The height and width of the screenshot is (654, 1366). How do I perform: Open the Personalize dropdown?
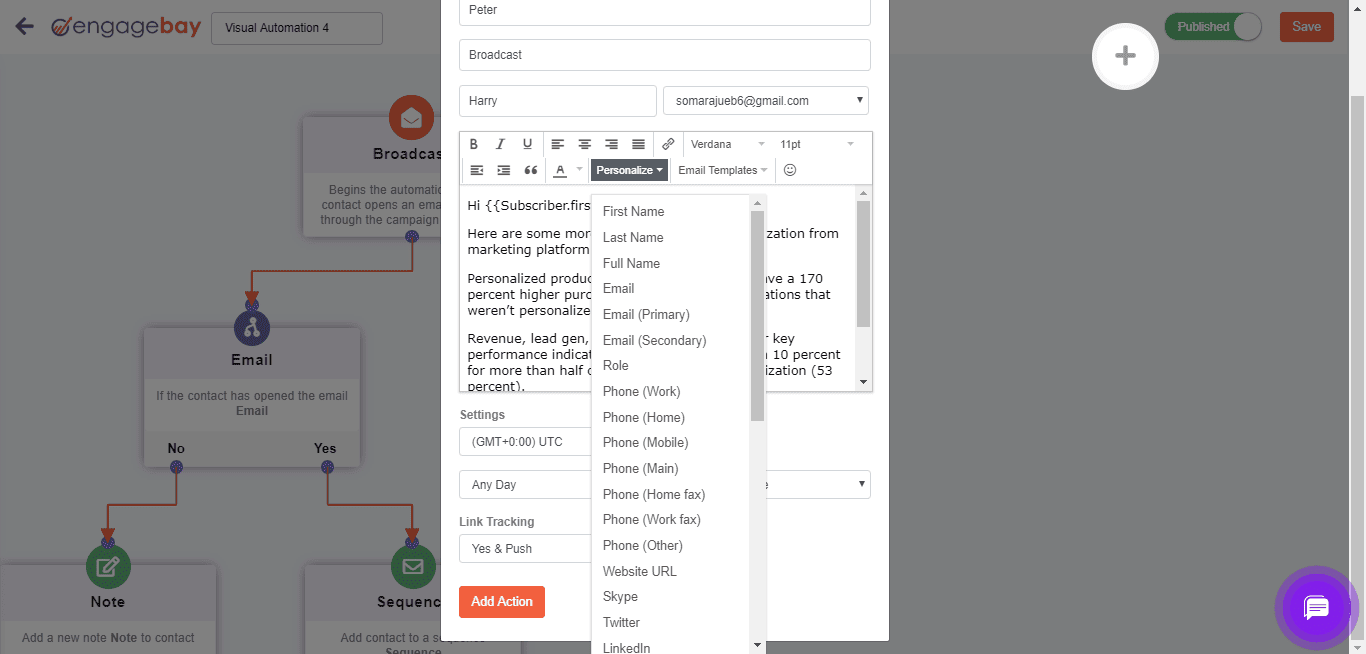(x=628, y=170)
